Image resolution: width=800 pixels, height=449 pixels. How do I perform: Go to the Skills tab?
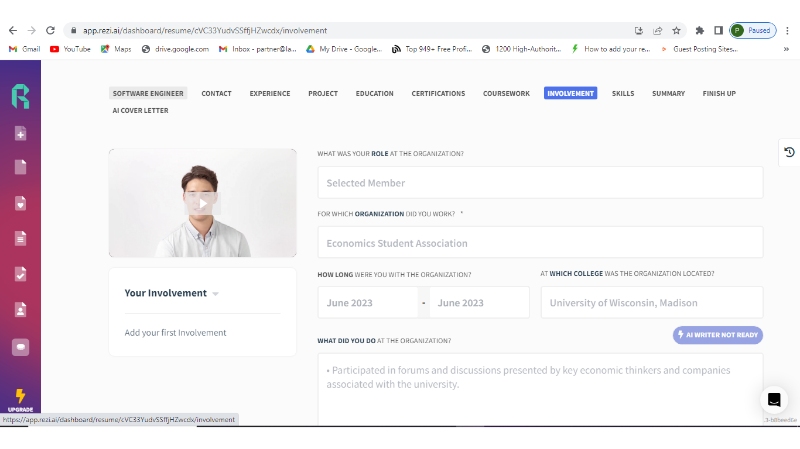click(x=623, y=94)
